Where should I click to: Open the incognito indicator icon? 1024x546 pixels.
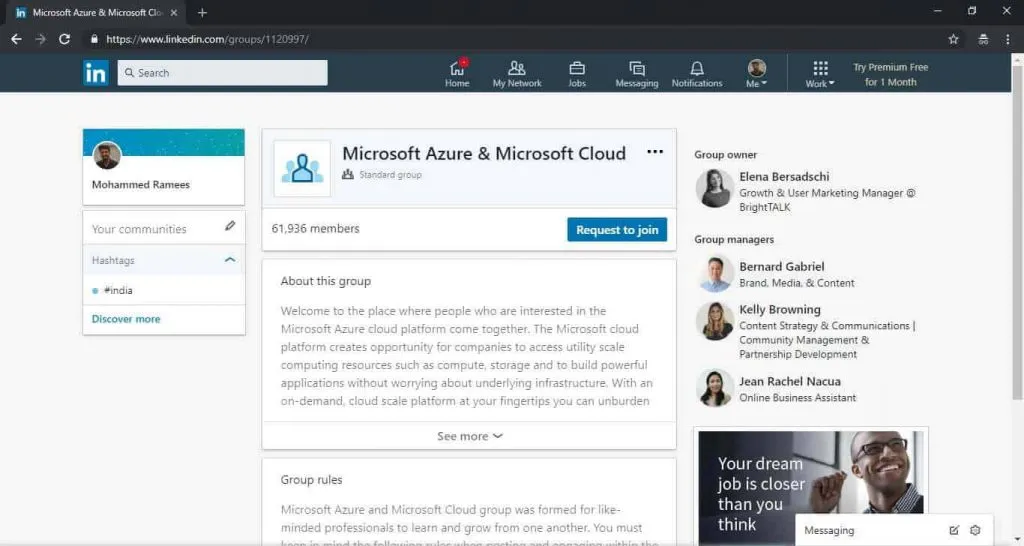click(x=983, y=39)
